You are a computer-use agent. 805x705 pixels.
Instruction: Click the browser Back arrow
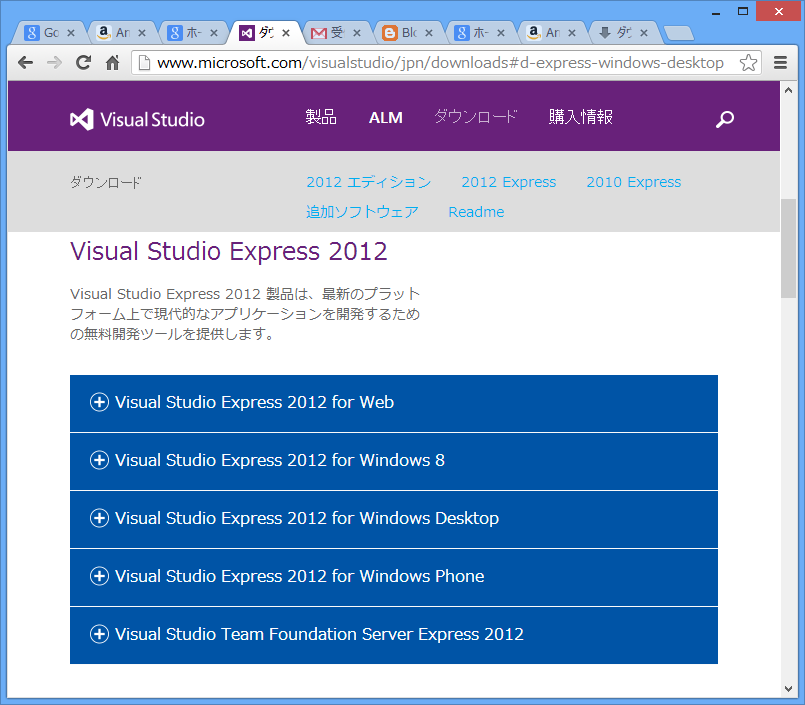click(x=25, y=63)
